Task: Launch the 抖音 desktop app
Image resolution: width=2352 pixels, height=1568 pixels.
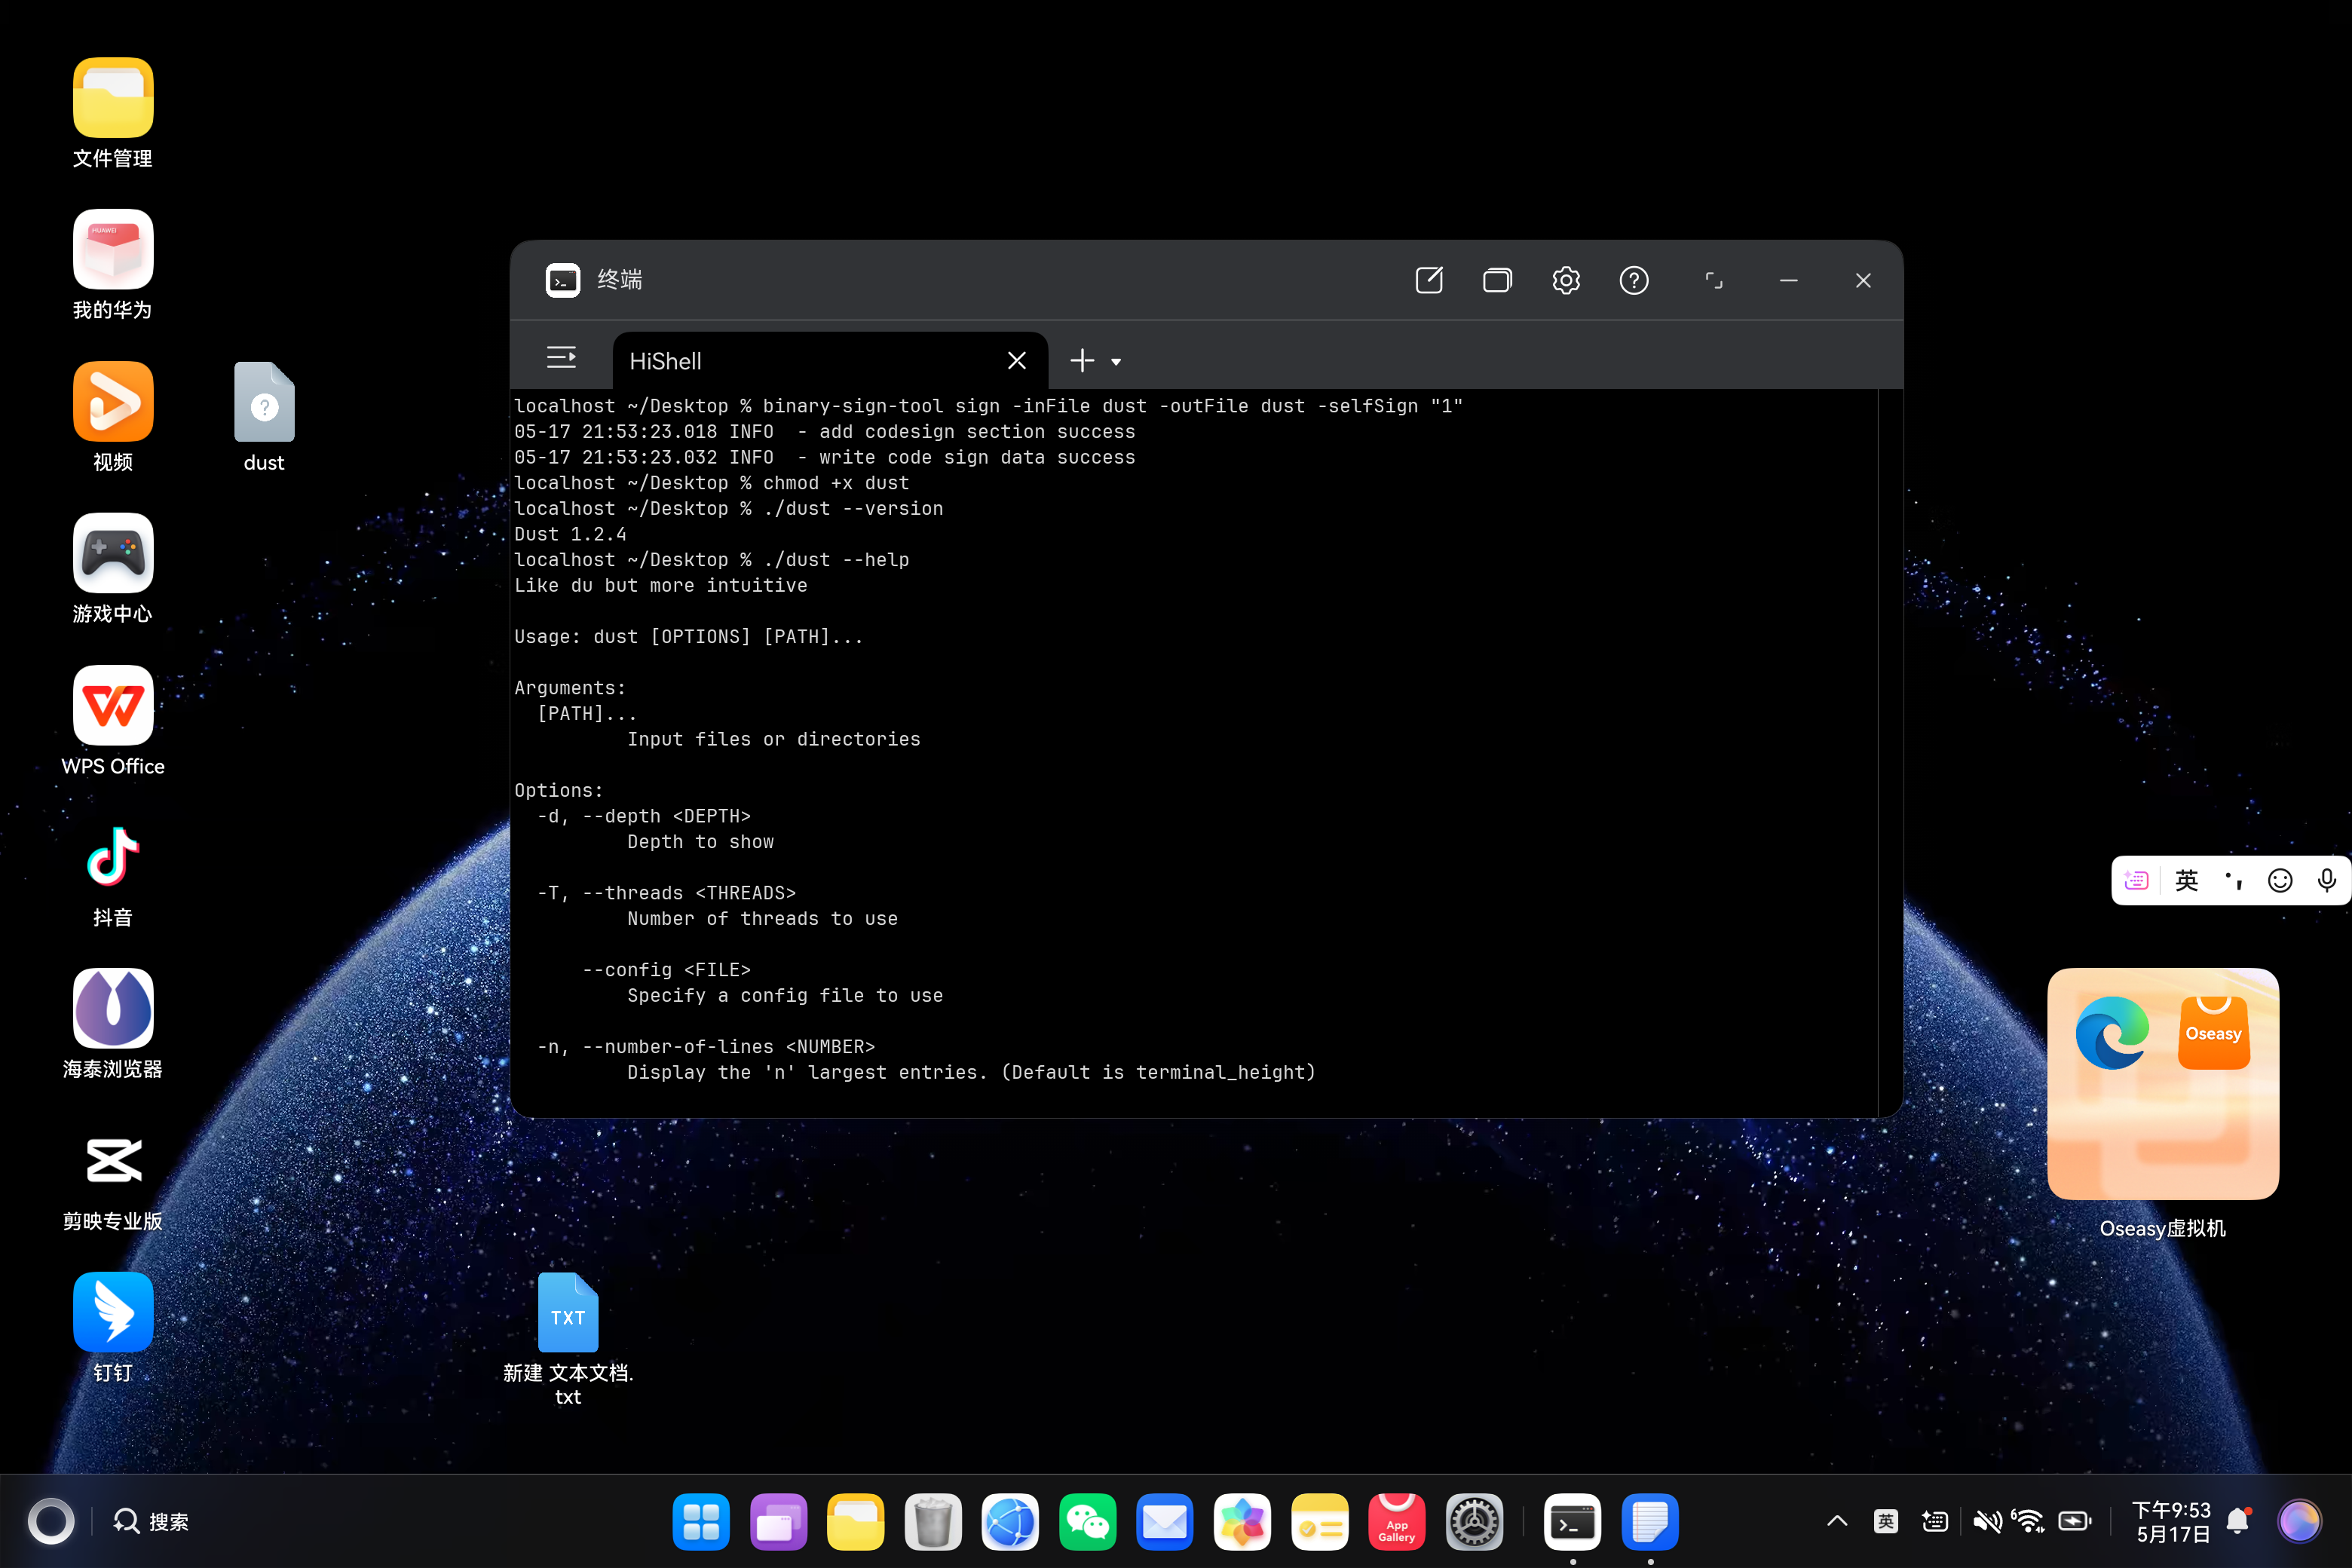Action: [x=113, y=857]
